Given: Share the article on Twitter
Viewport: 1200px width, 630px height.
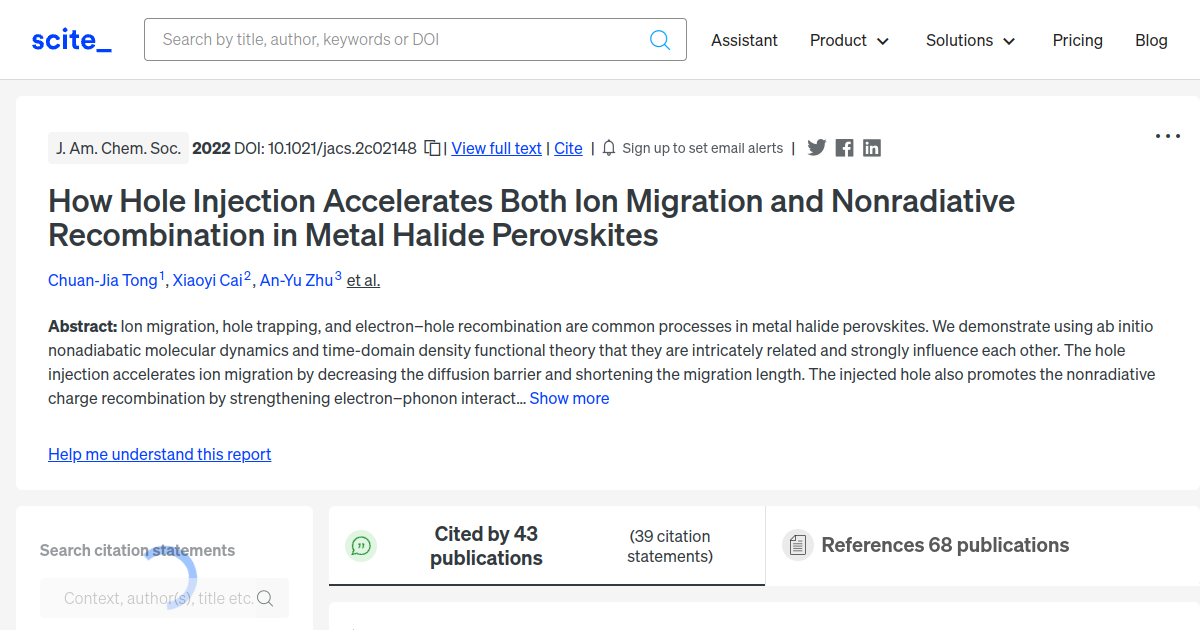Looking at the screenshot, I should click(817, 147).
